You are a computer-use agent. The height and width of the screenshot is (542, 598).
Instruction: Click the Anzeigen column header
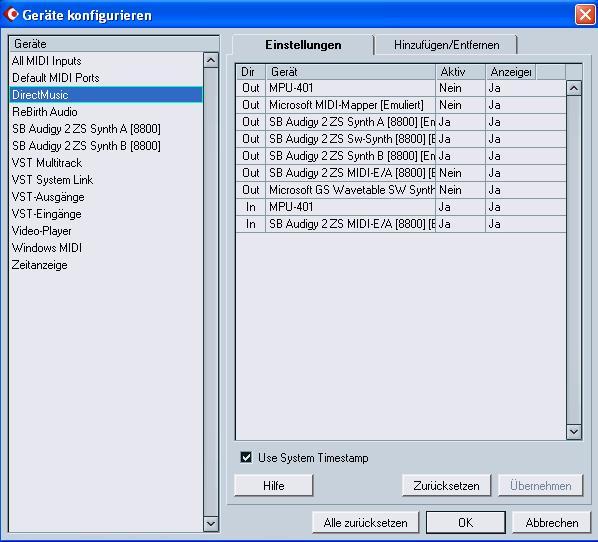click(511, 72)
